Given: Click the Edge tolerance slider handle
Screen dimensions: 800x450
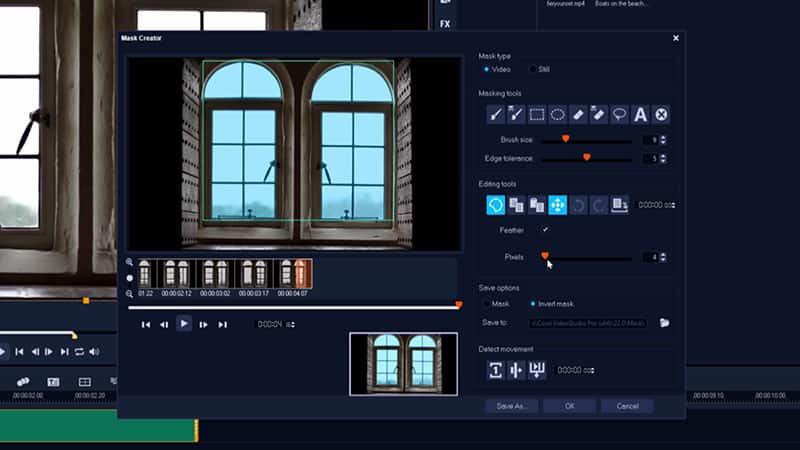Looking at the screenshot, I should pos(586,157).
